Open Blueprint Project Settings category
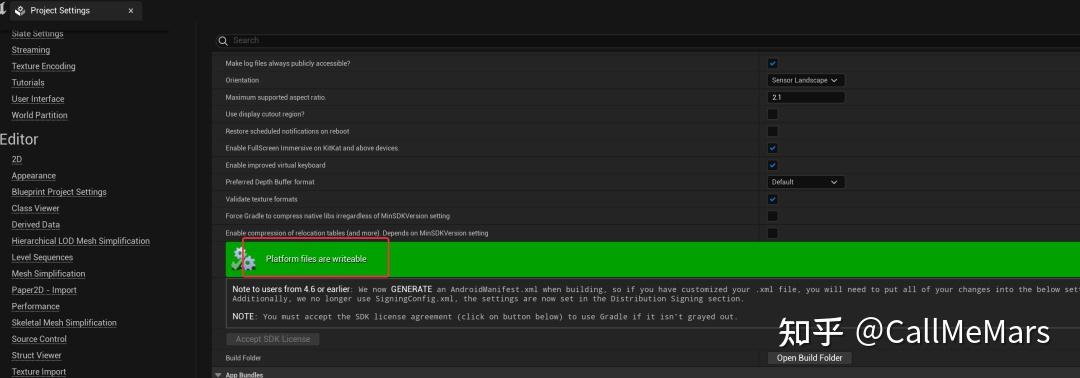The width and height of the screenshot is (1080, 378). pos(59,192)
